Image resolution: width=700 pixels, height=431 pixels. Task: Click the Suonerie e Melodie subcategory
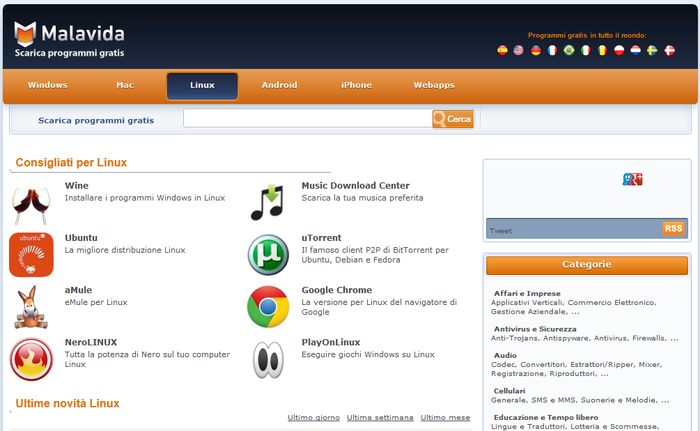618,400
